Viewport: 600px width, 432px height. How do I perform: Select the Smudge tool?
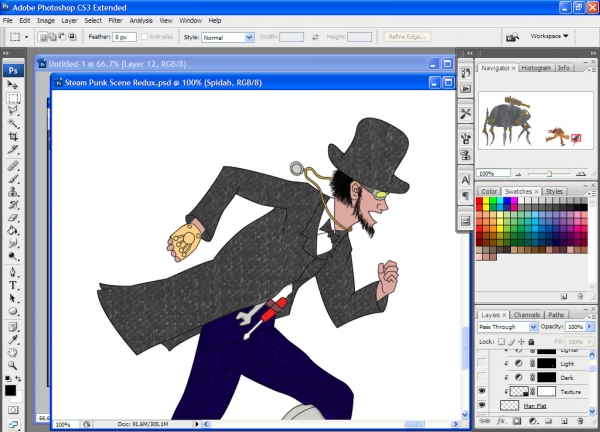pos(13,243)
